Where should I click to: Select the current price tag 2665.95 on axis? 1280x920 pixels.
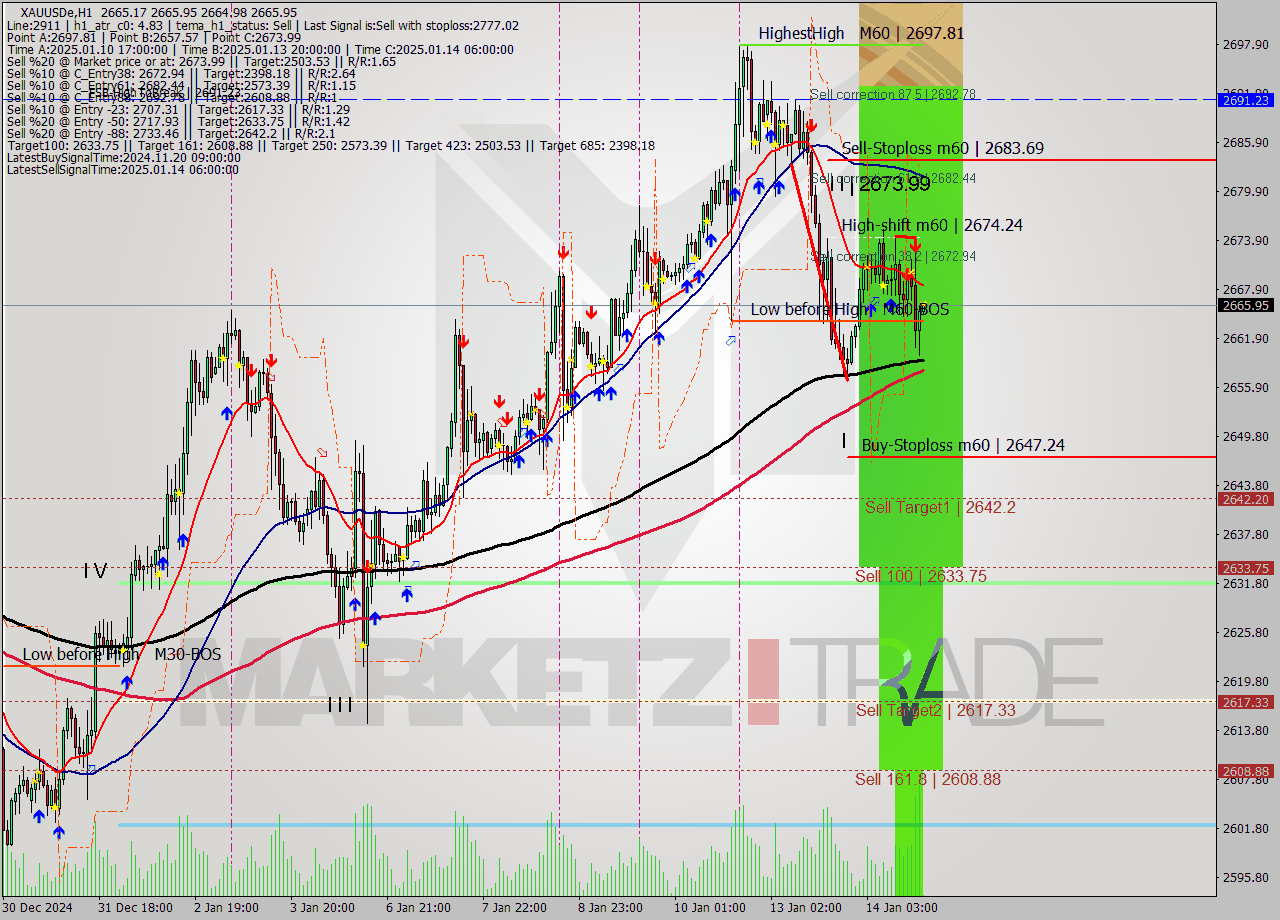coord(1246,305)
